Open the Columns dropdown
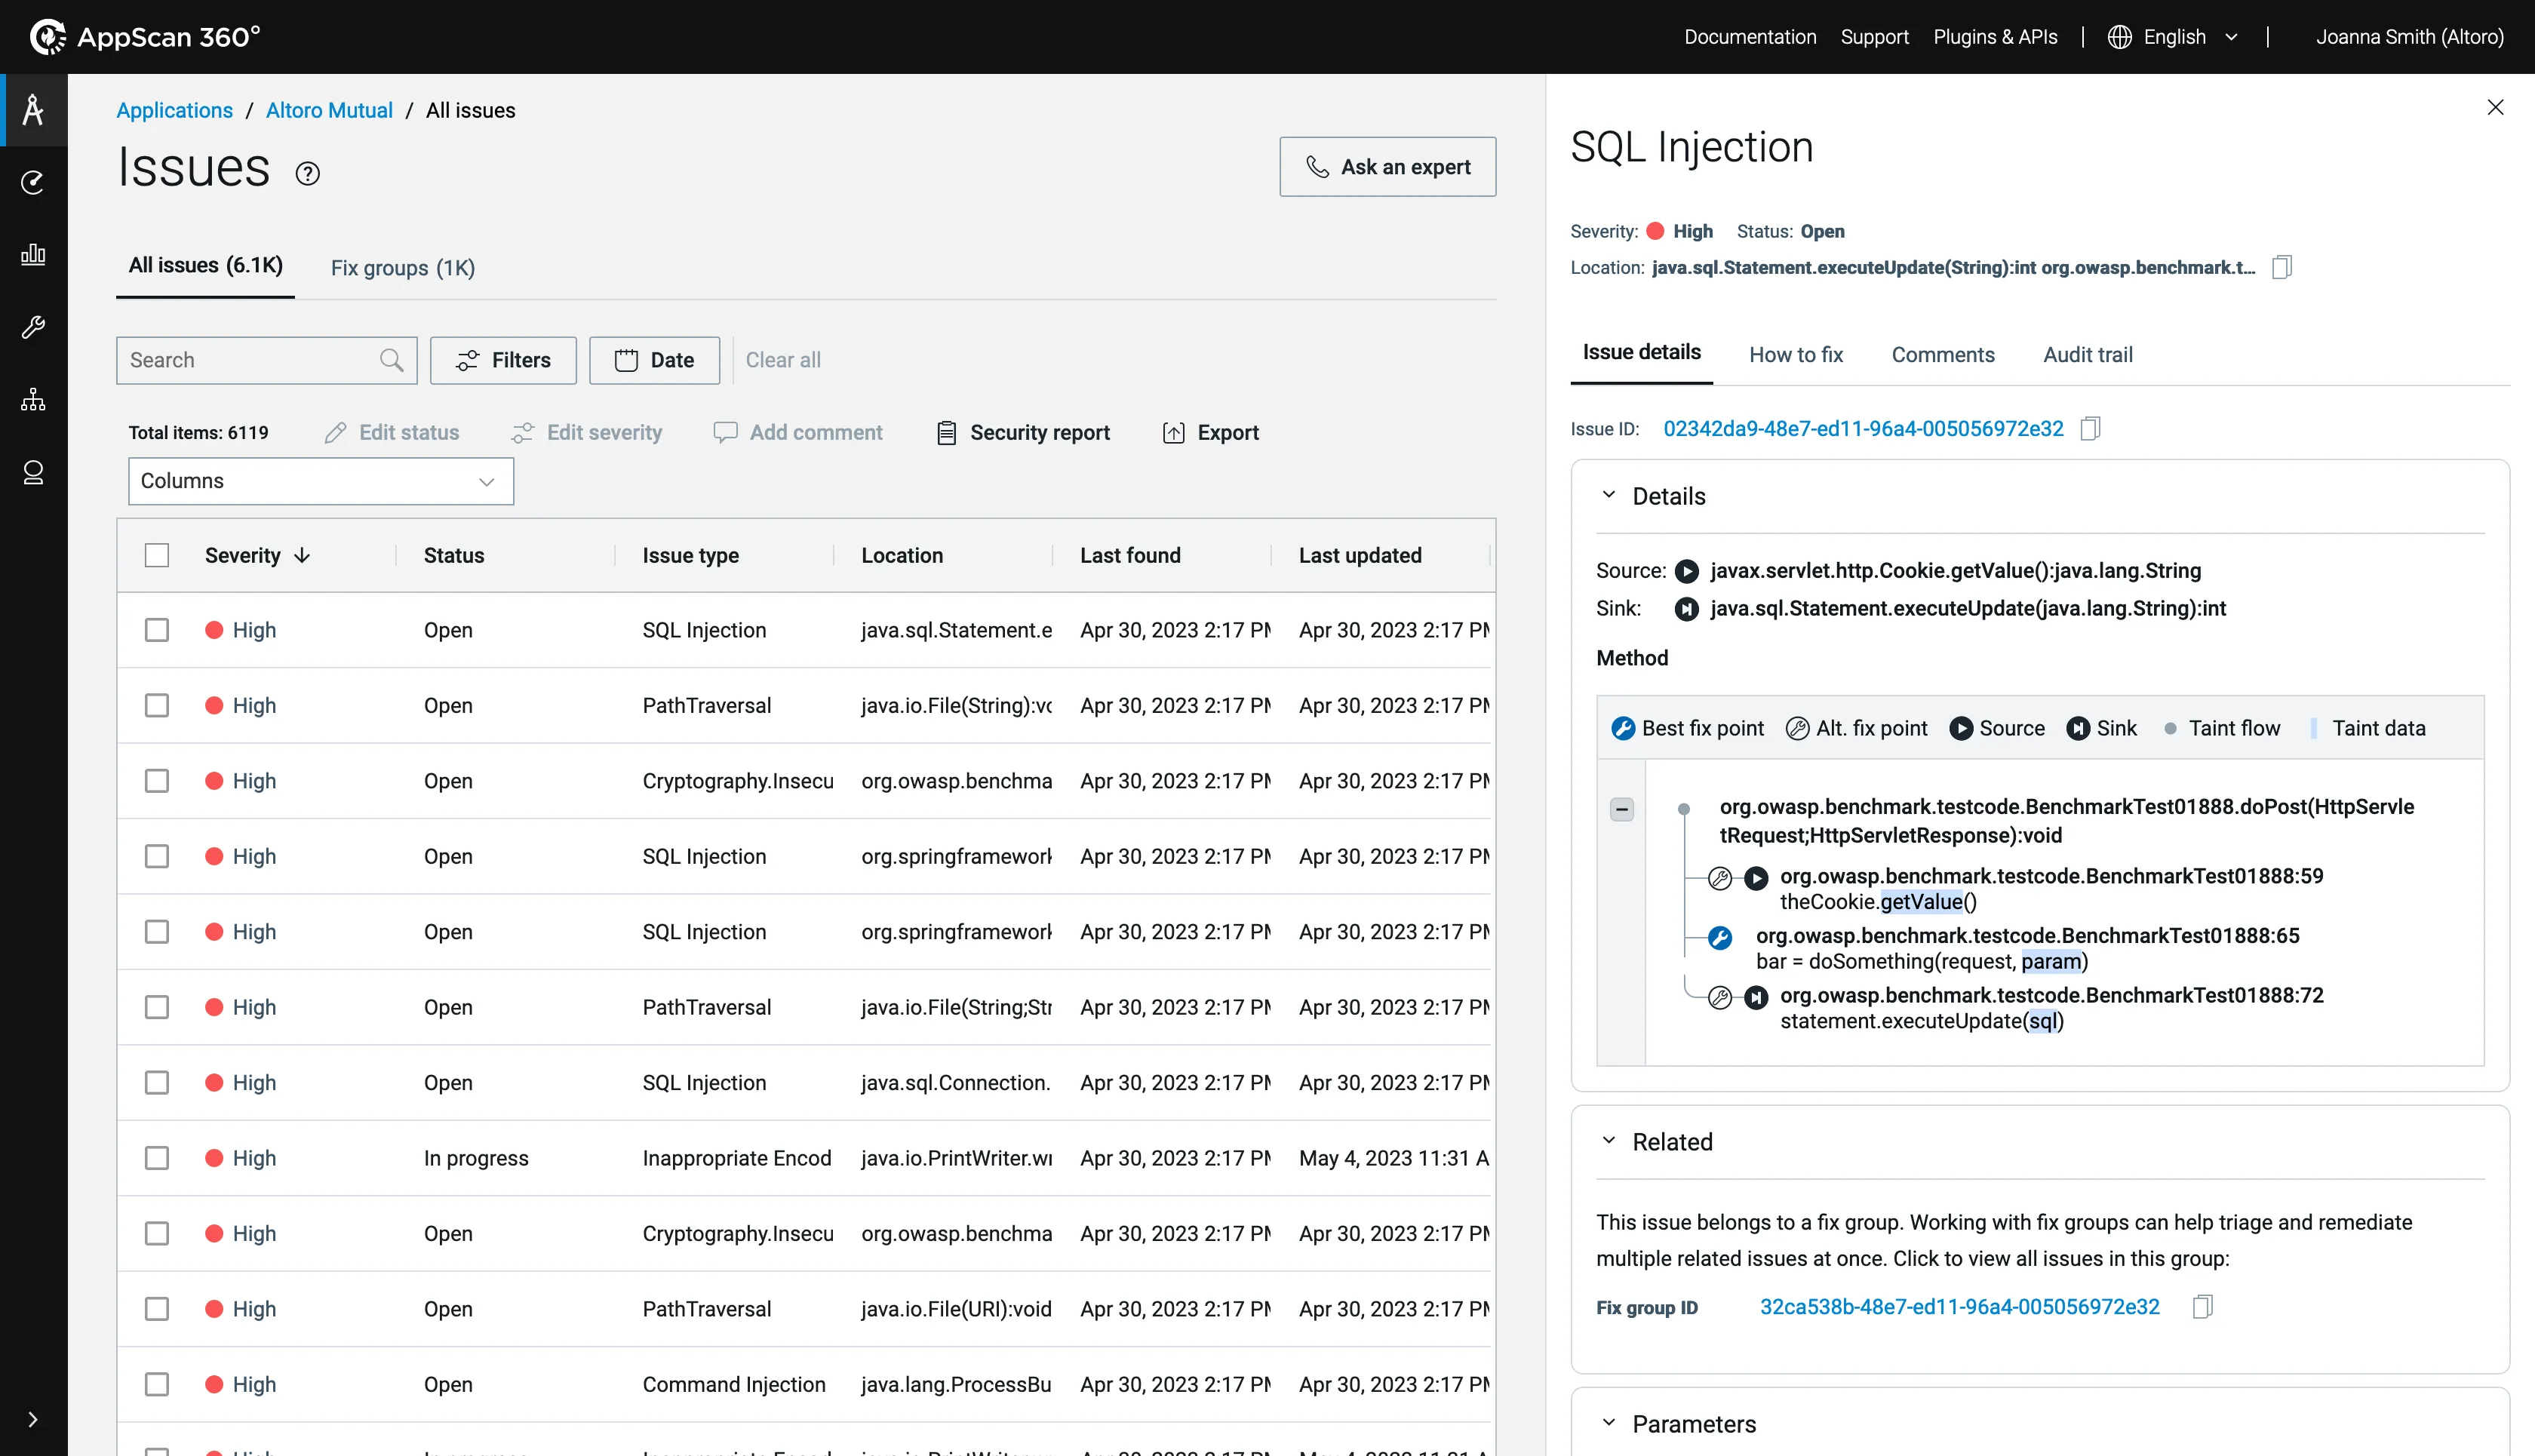Screen dimensions: 2535x1456 click(320, 481)
